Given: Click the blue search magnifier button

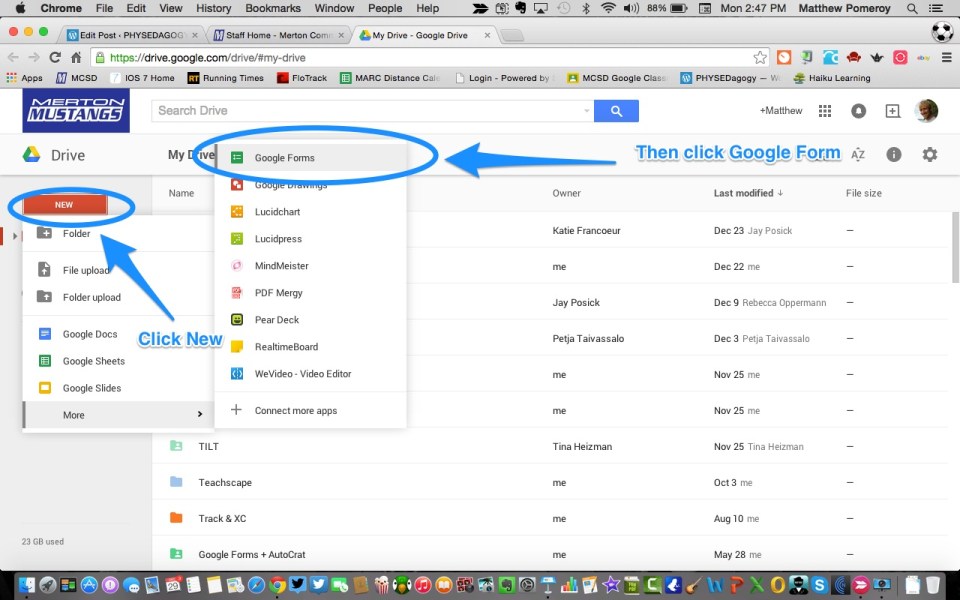Looking at the screenshot, I should (x=616, y=111).
